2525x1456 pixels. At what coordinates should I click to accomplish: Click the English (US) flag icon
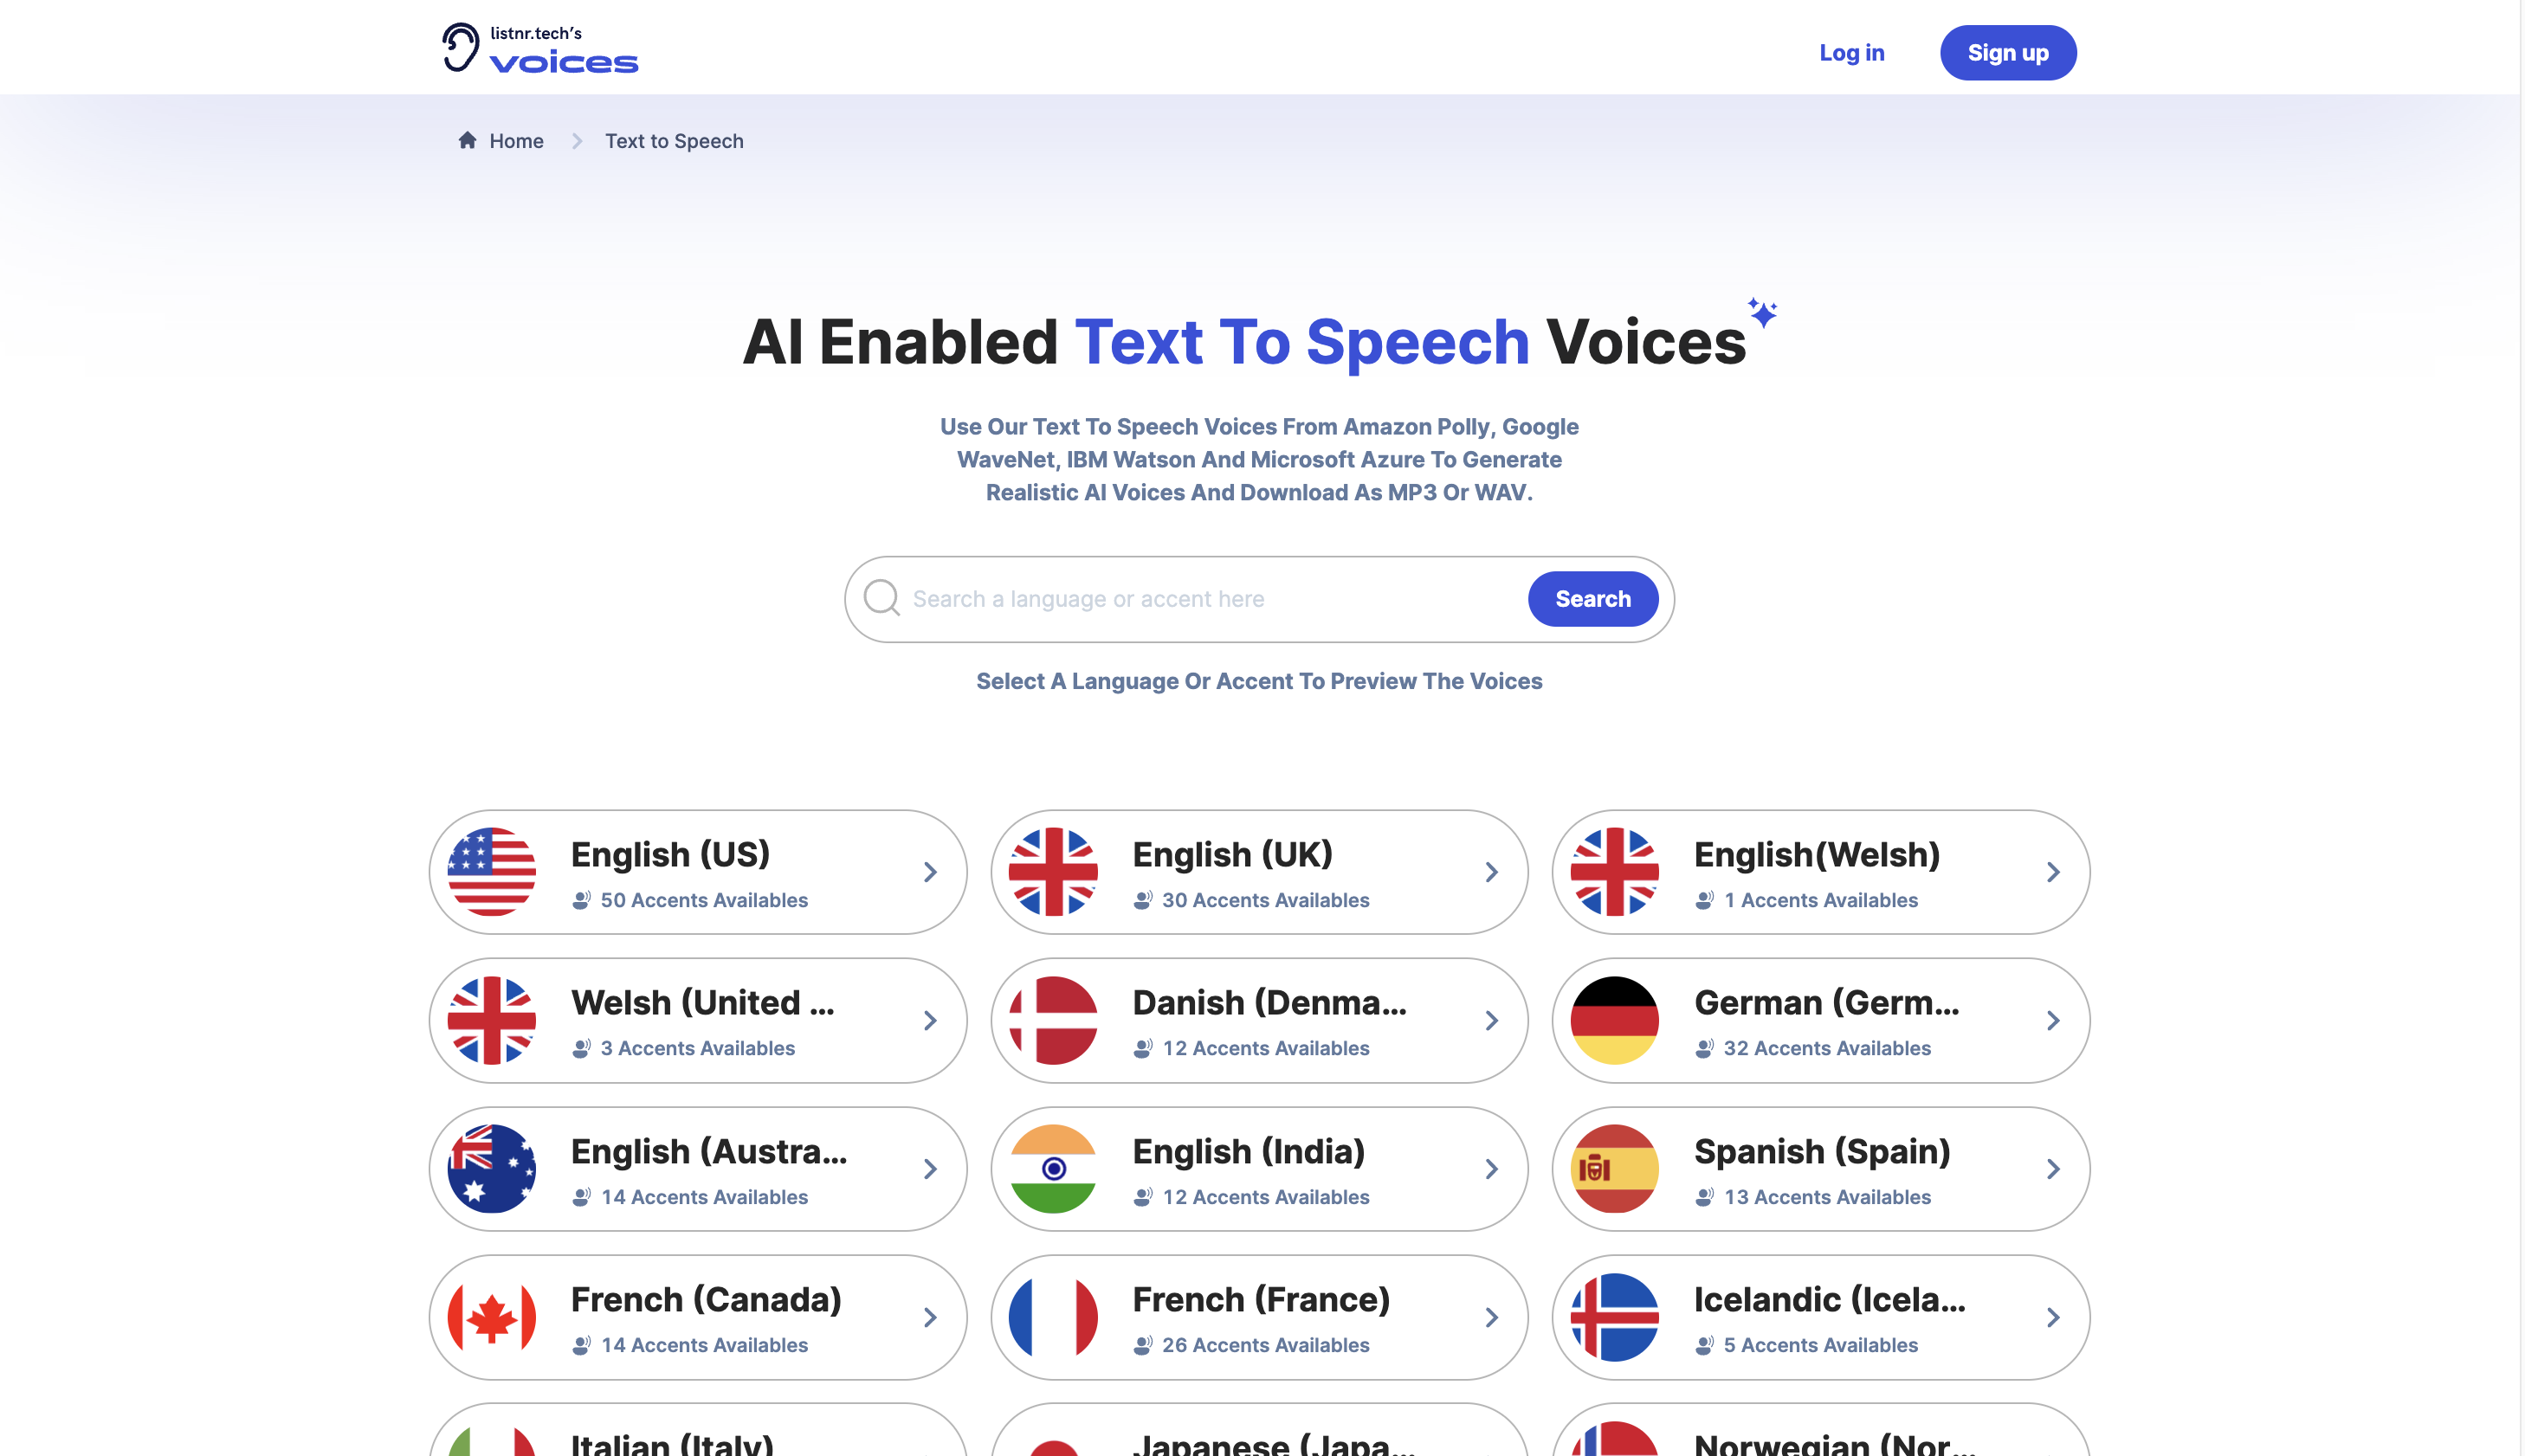coord(491,872)
